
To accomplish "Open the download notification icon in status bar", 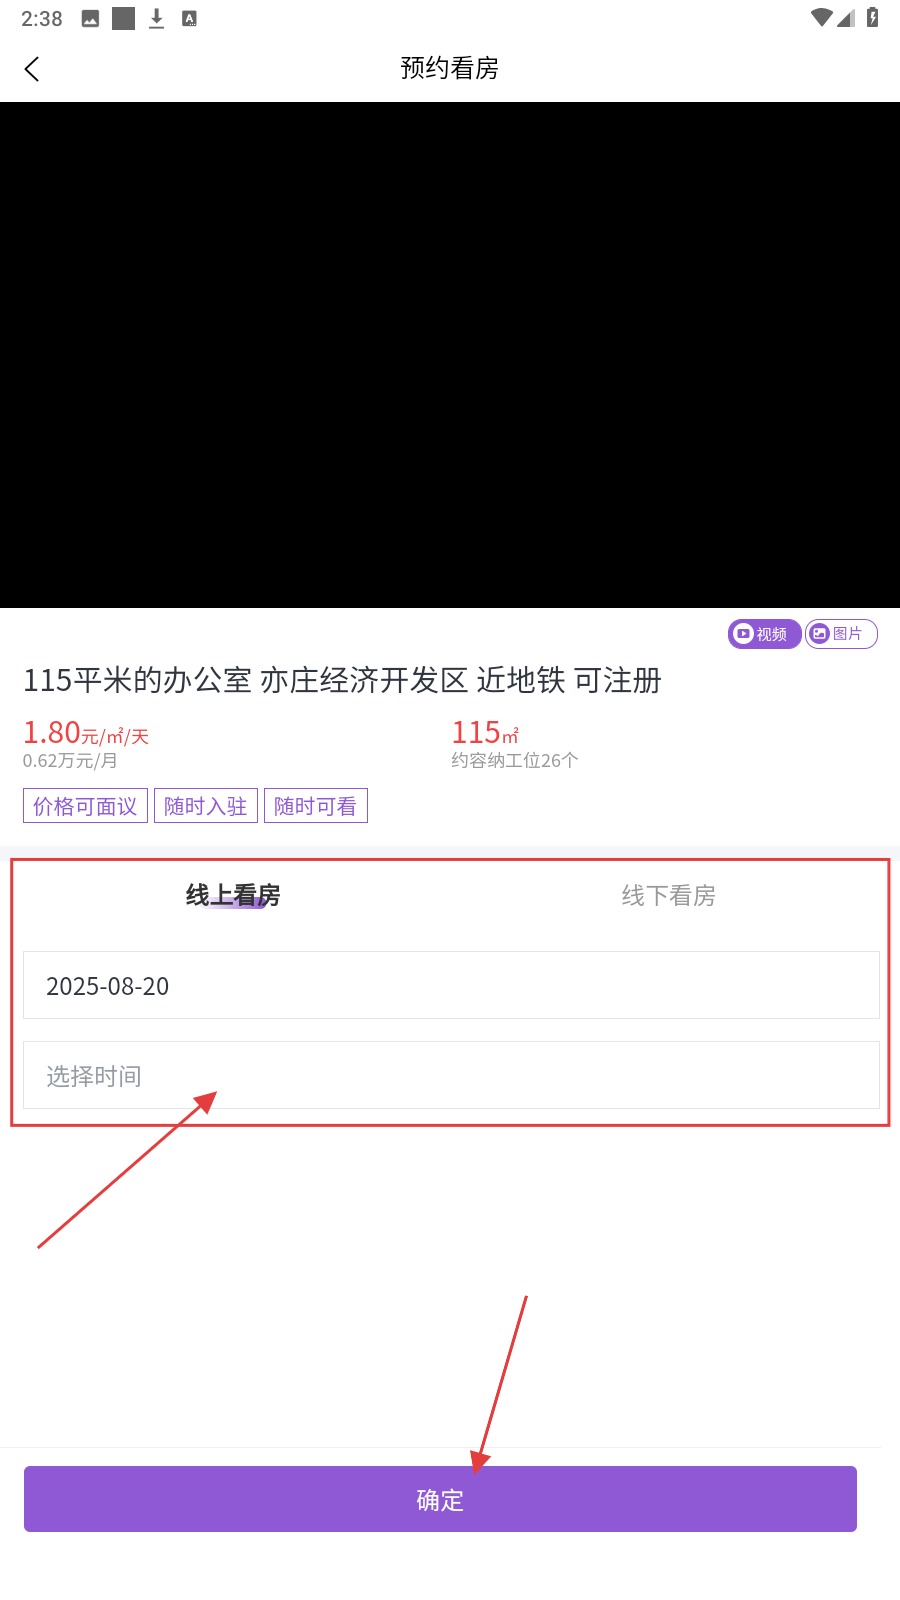I will point(156,18).
